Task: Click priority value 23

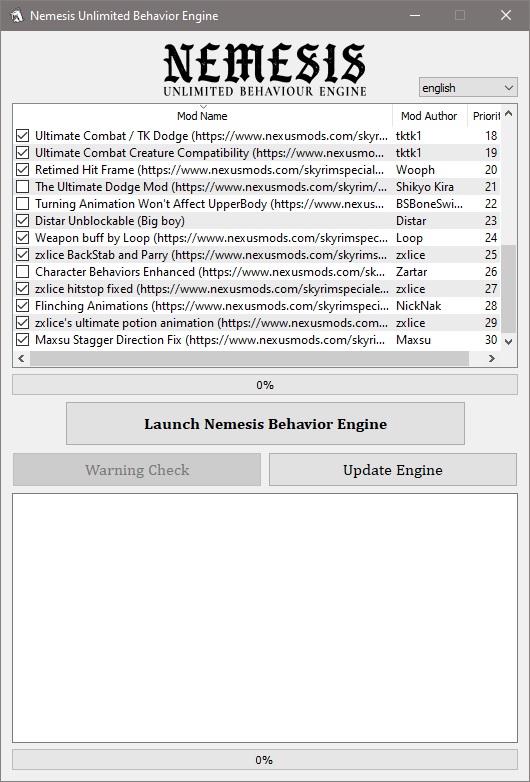Action: tap(491, 220)
